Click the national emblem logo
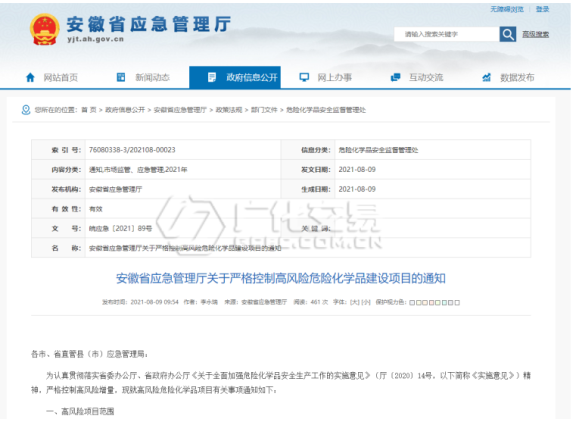This screenshot has height=422, width=576. (44, 29)
